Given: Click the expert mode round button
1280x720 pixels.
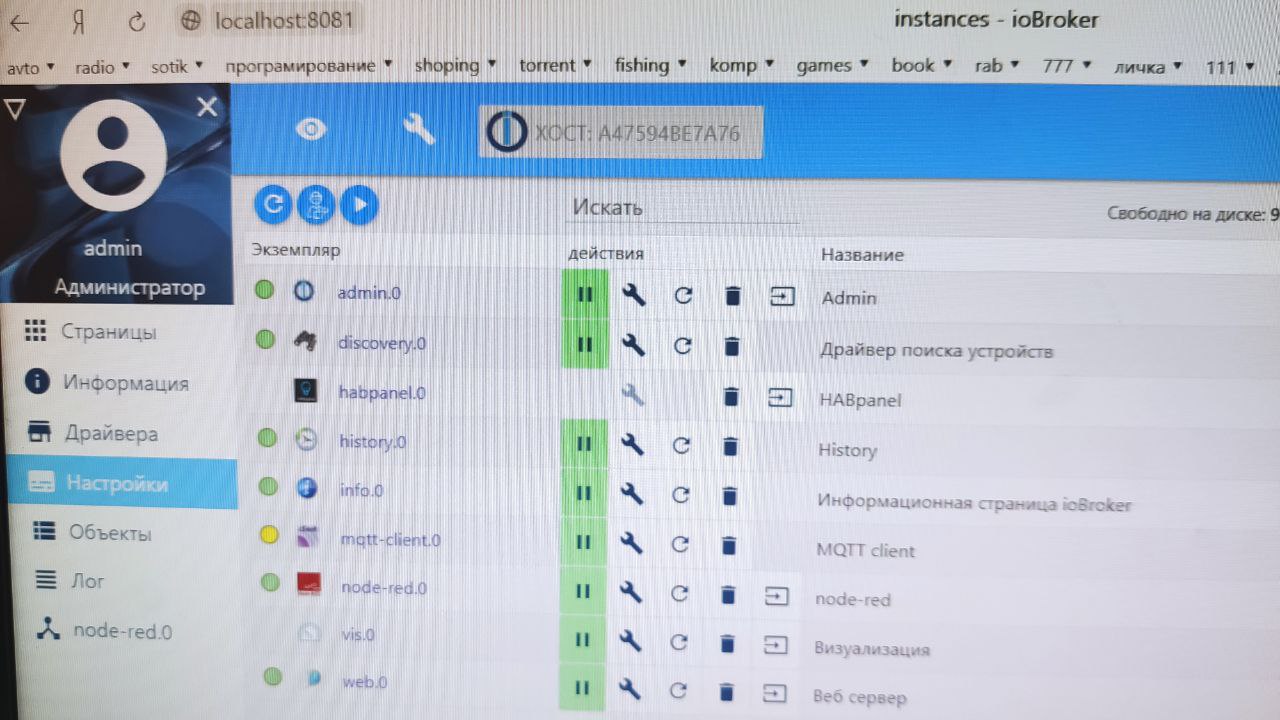Looking at the screenshot, I should [x=317, y=205].
